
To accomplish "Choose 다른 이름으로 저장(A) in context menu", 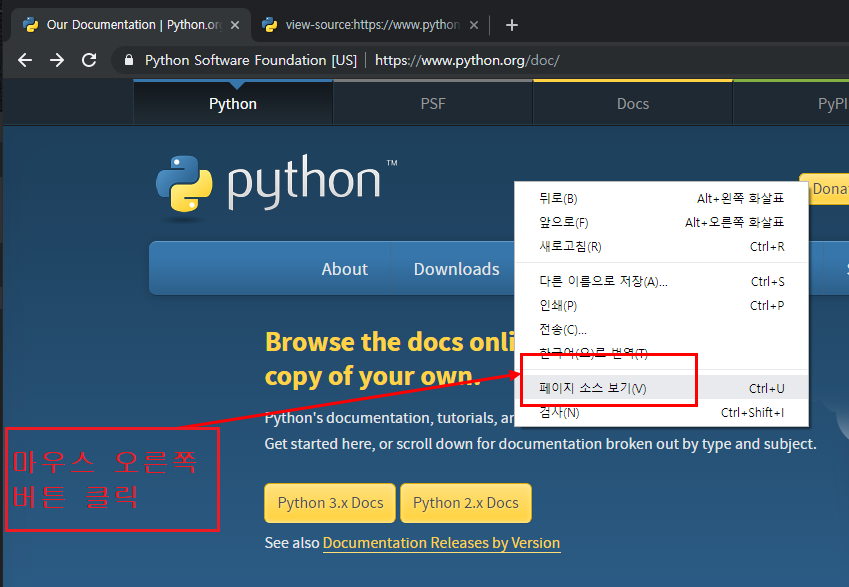I will click(661, 282).
